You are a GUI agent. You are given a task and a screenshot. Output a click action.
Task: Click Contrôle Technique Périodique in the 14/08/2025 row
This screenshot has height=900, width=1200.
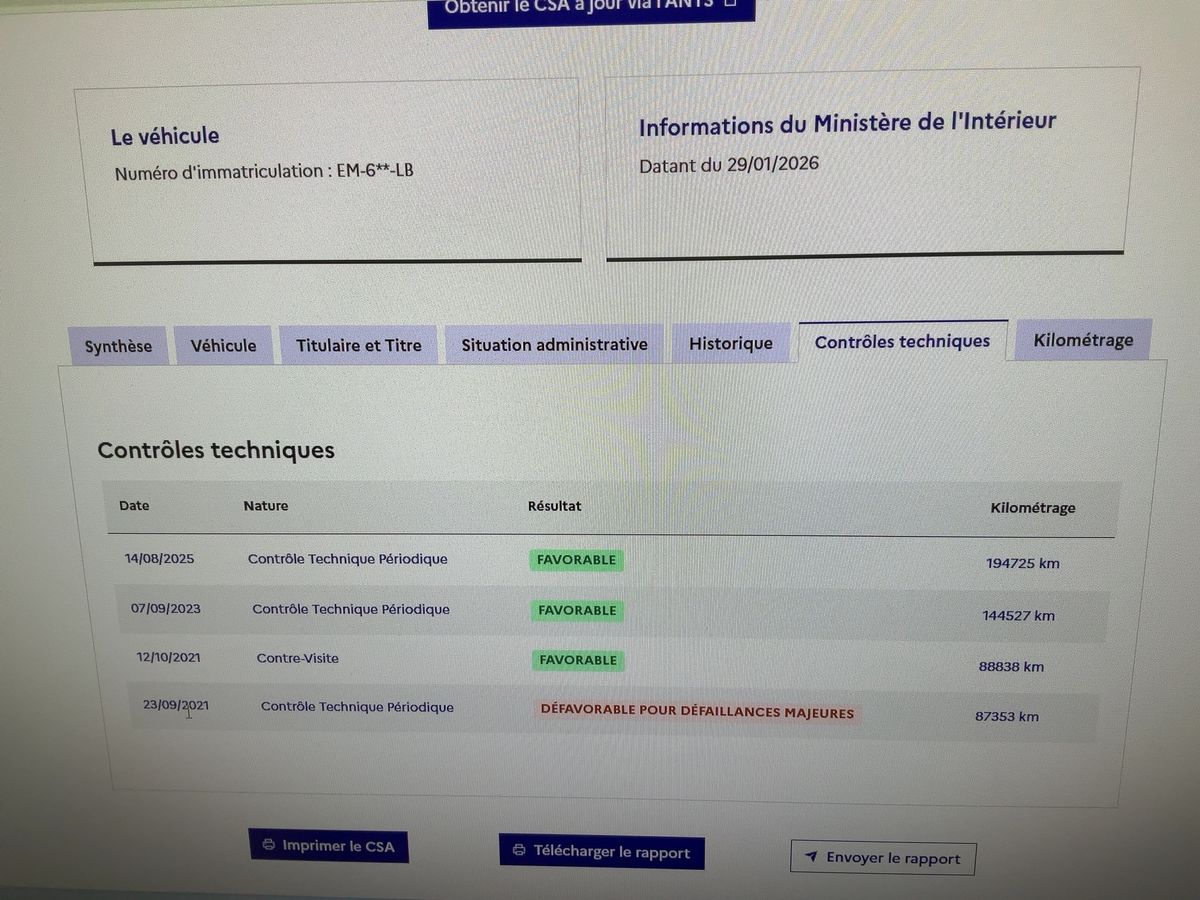[x=348, y=559]
